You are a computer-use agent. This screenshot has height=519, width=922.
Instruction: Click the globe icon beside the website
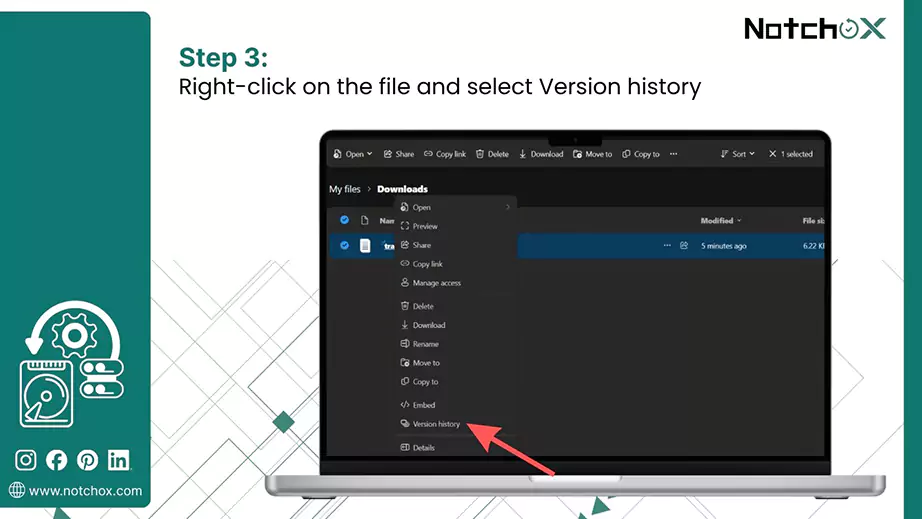(17, 490)
